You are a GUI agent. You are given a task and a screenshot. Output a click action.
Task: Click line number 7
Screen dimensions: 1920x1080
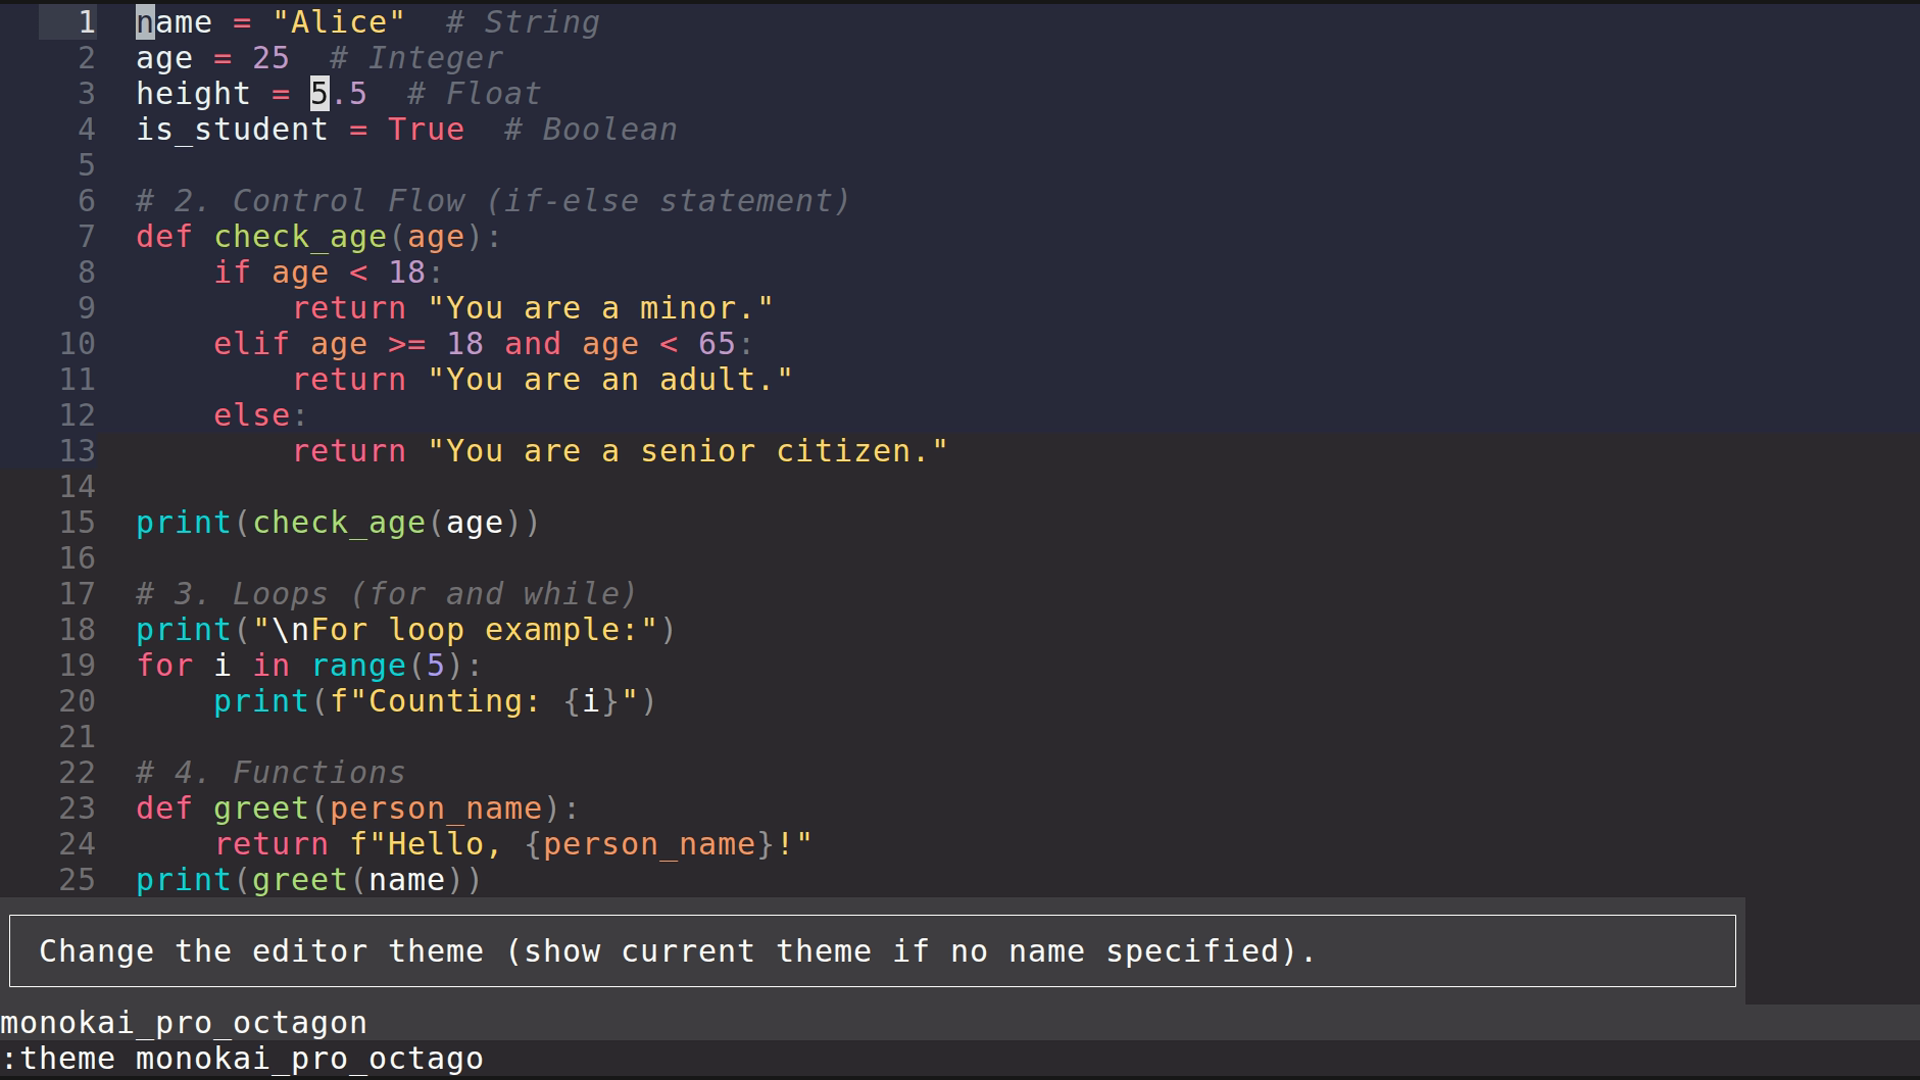click(x=85, y=236)
